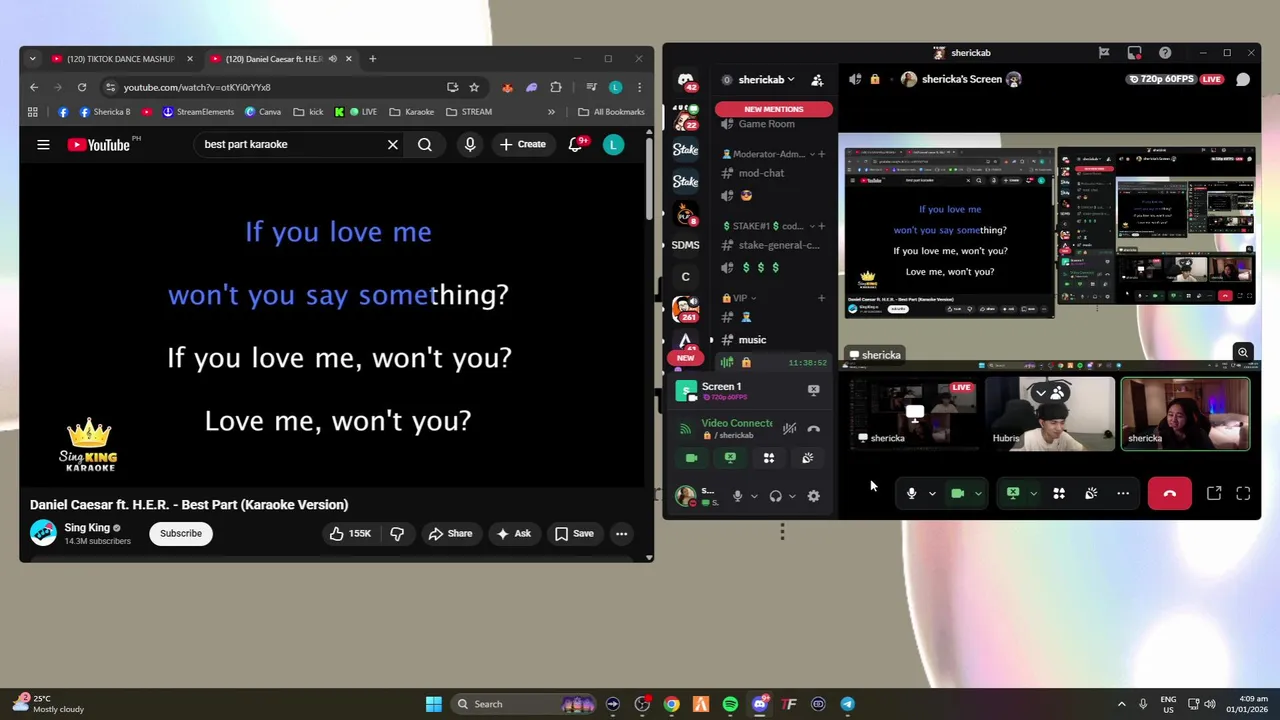
Task: Stop streaming Screen 1 in sidebar
Action: (x=814, y=390)
